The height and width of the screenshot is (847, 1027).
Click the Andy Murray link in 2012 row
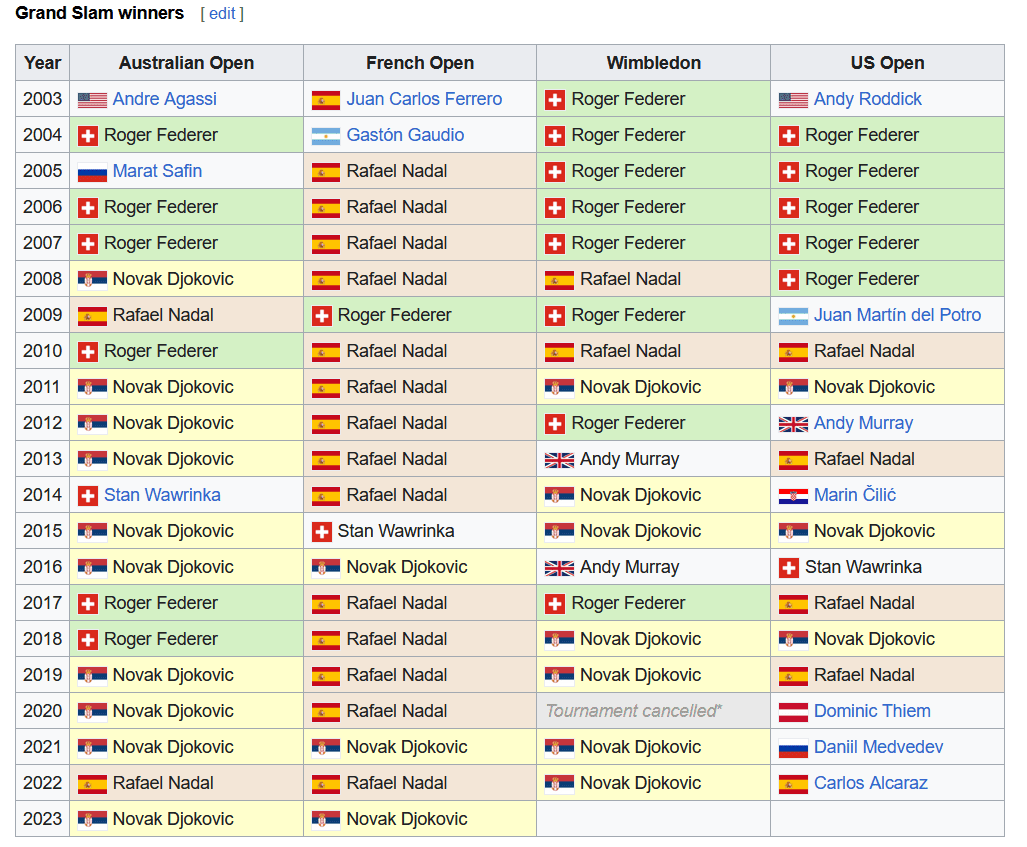pos(863,423)
